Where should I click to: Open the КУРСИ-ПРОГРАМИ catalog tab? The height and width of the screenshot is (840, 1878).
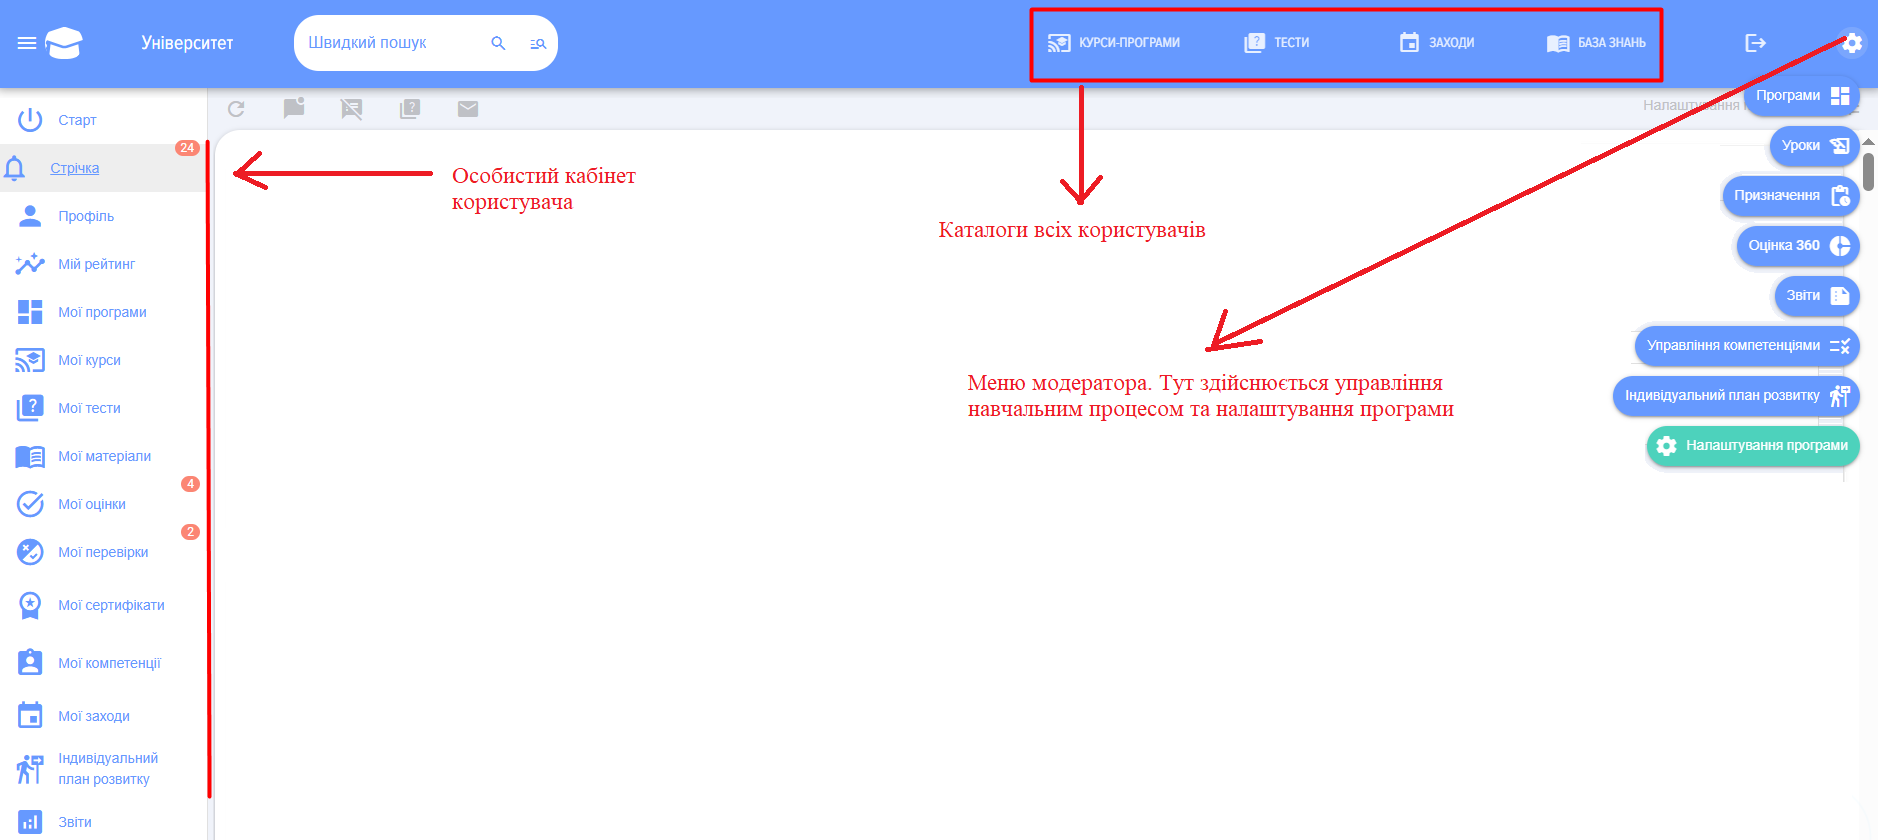click(x=1114, y=43)
